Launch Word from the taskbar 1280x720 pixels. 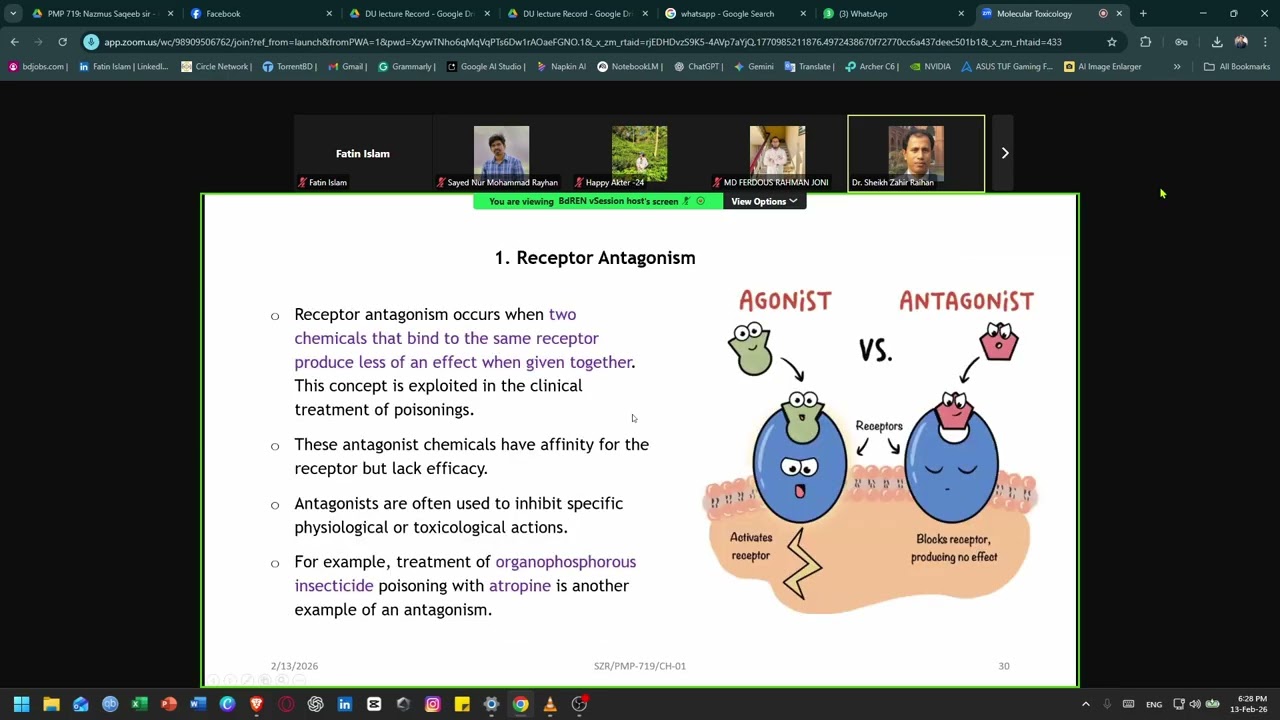(x=198, y=704)
